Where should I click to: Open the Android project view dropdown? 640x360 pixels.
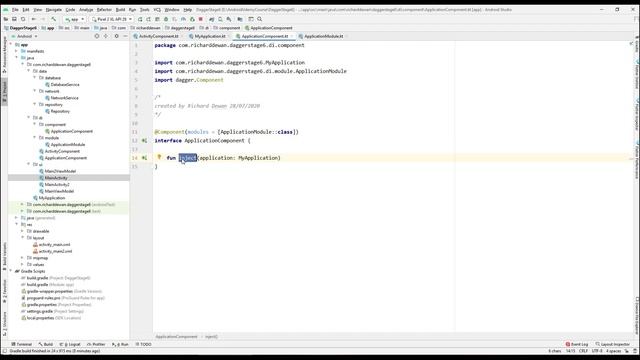pyautogui.click(x=24, y=36)
